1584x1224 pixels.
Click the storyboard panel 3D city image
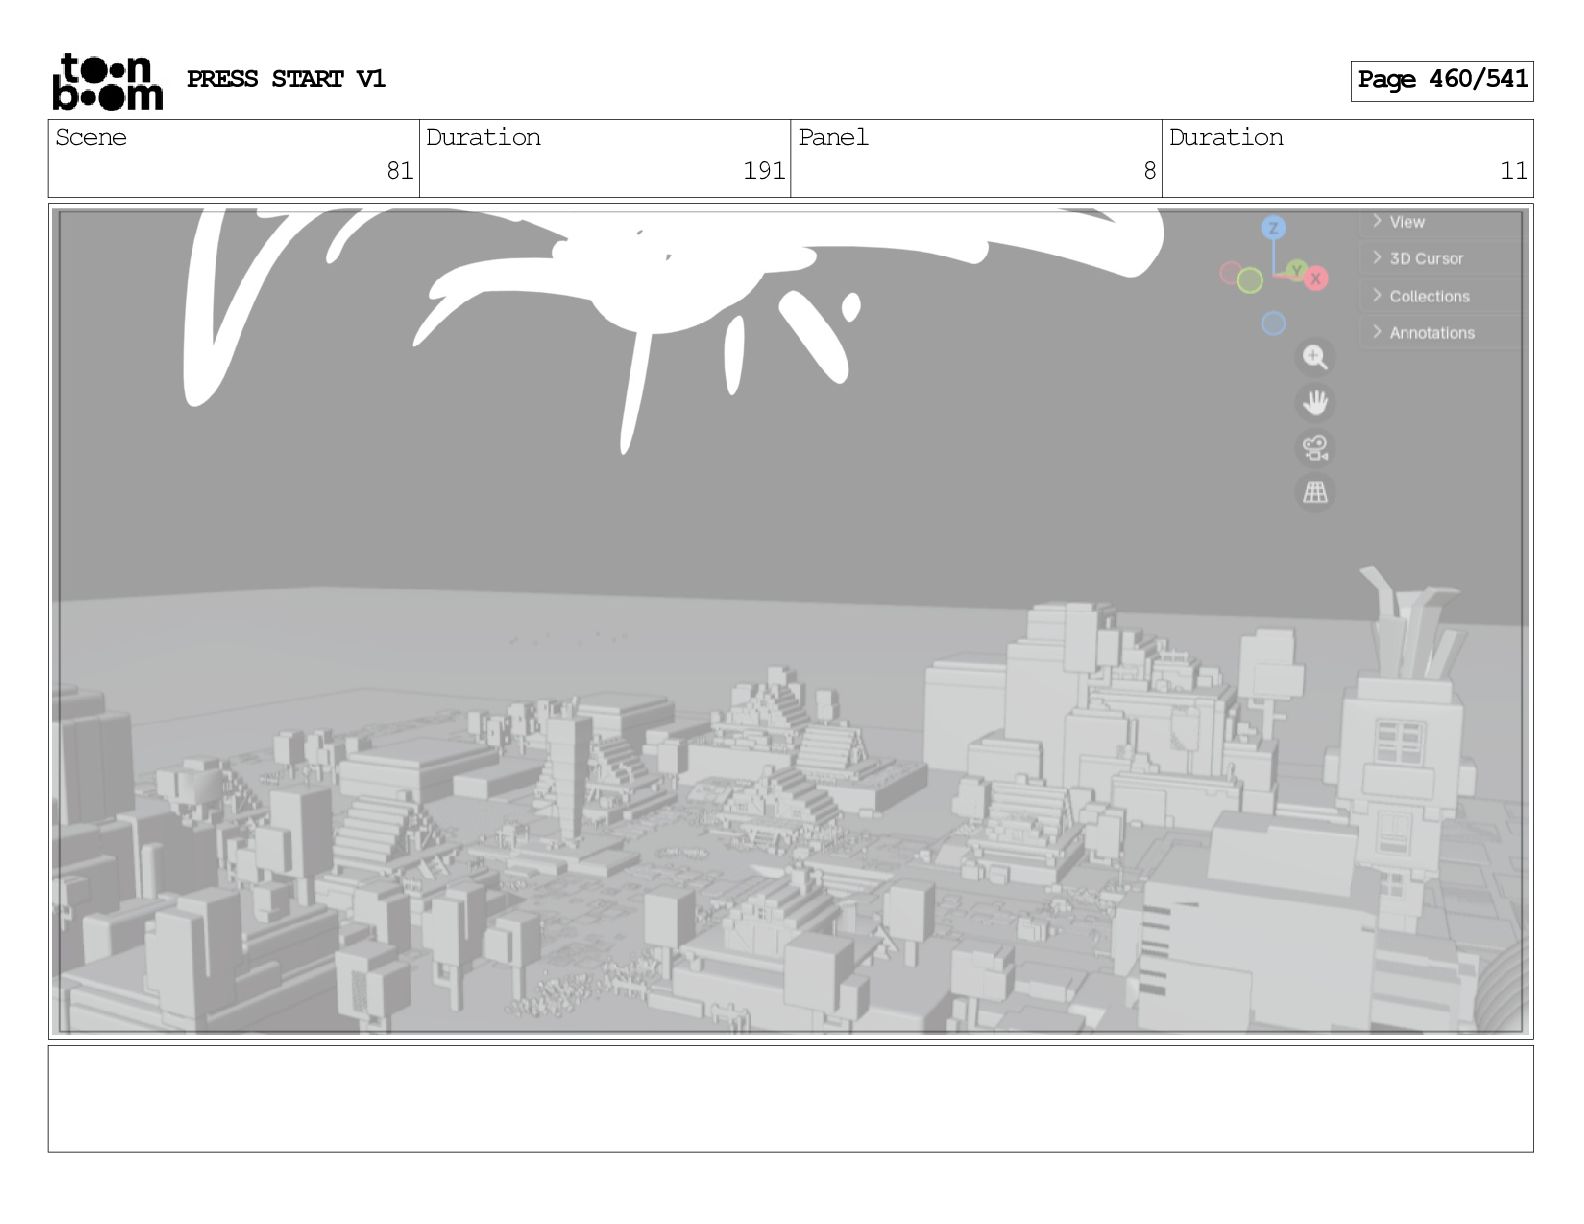coord(790,621)
